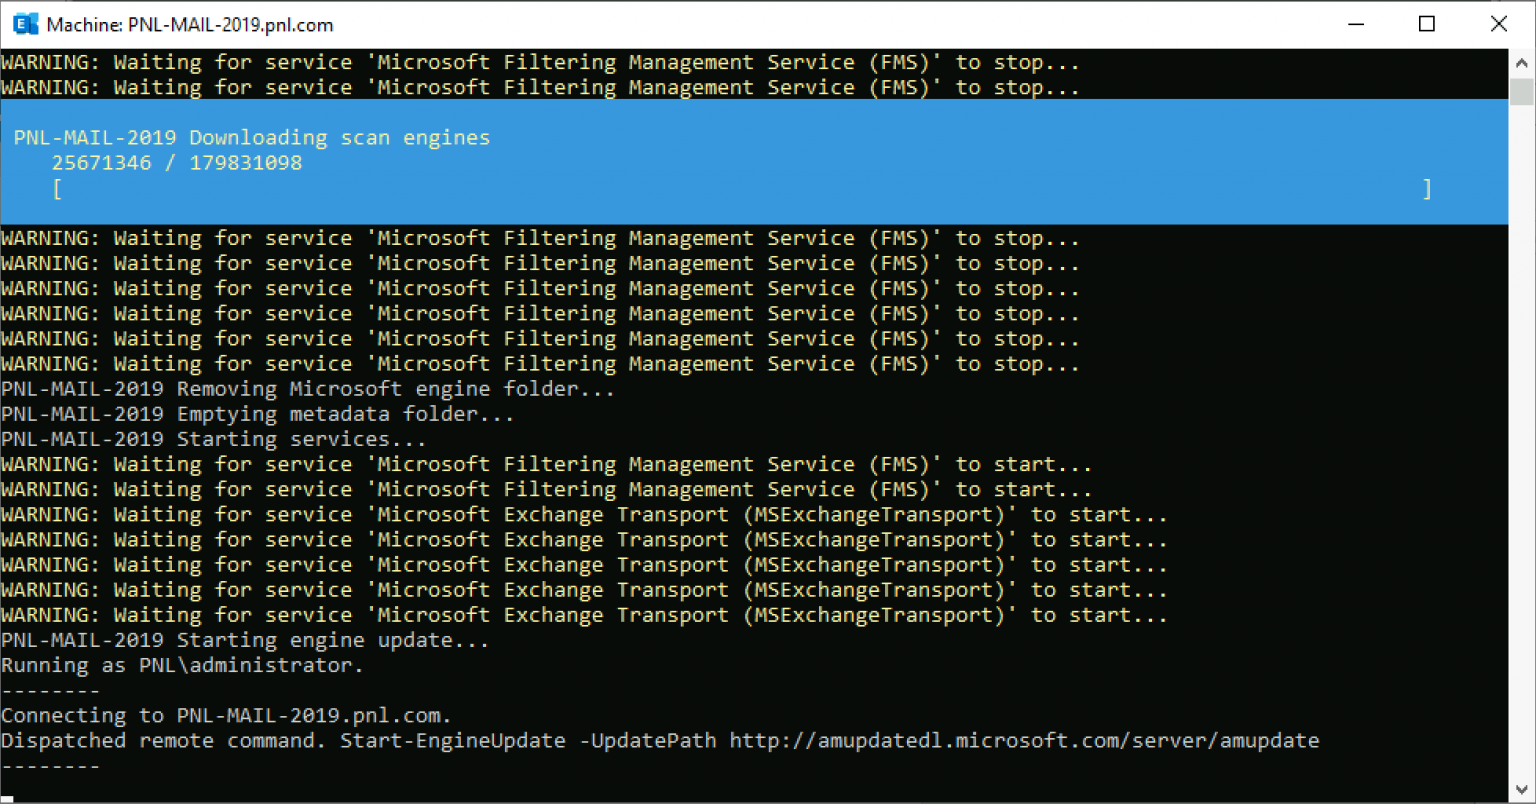The image size is (1536, 804).
Task: Click the byte counter '25671346 / 179831098'
Action: (x=177, y=163)
